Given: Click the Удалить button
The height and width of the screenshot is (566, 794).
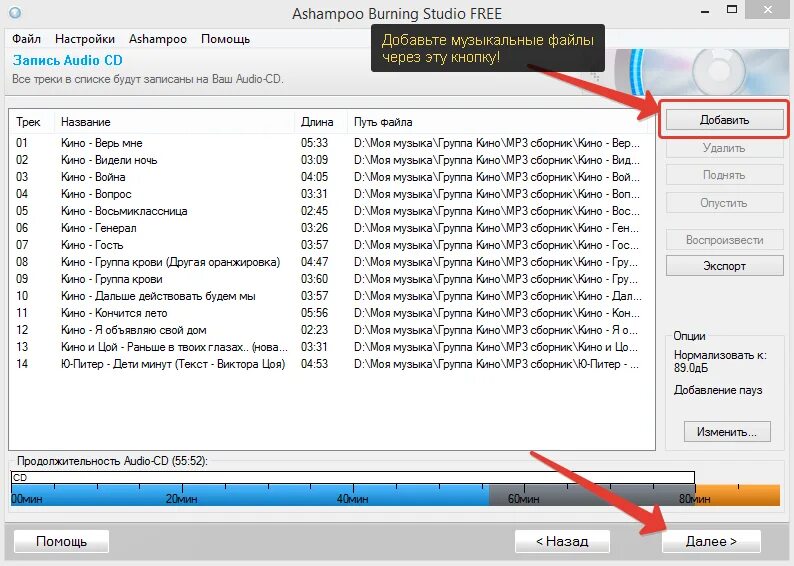Looking at the screenshot, I should 724,148.
